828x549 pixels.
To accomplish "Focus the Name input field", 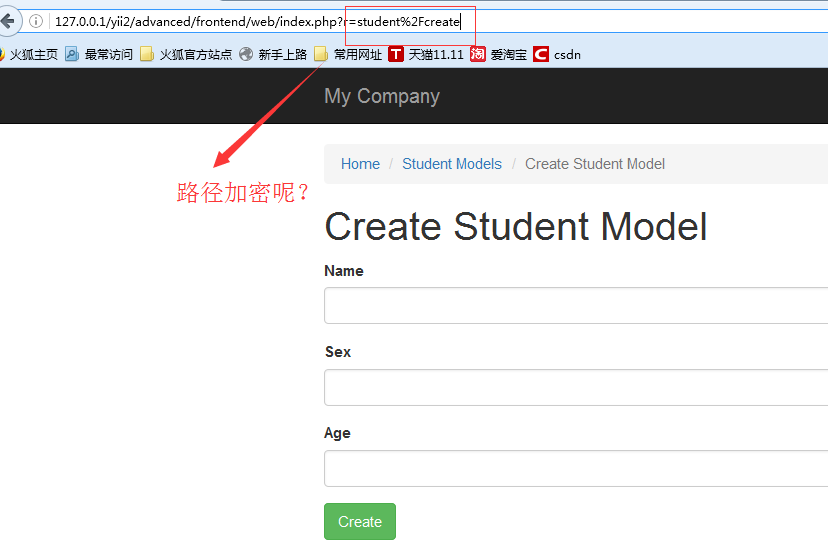I will (x=576, y=306).
